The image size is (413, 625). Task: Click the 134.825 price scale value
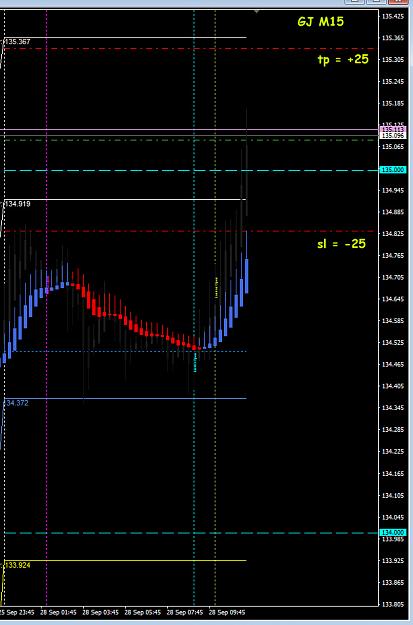coord(393,234)
